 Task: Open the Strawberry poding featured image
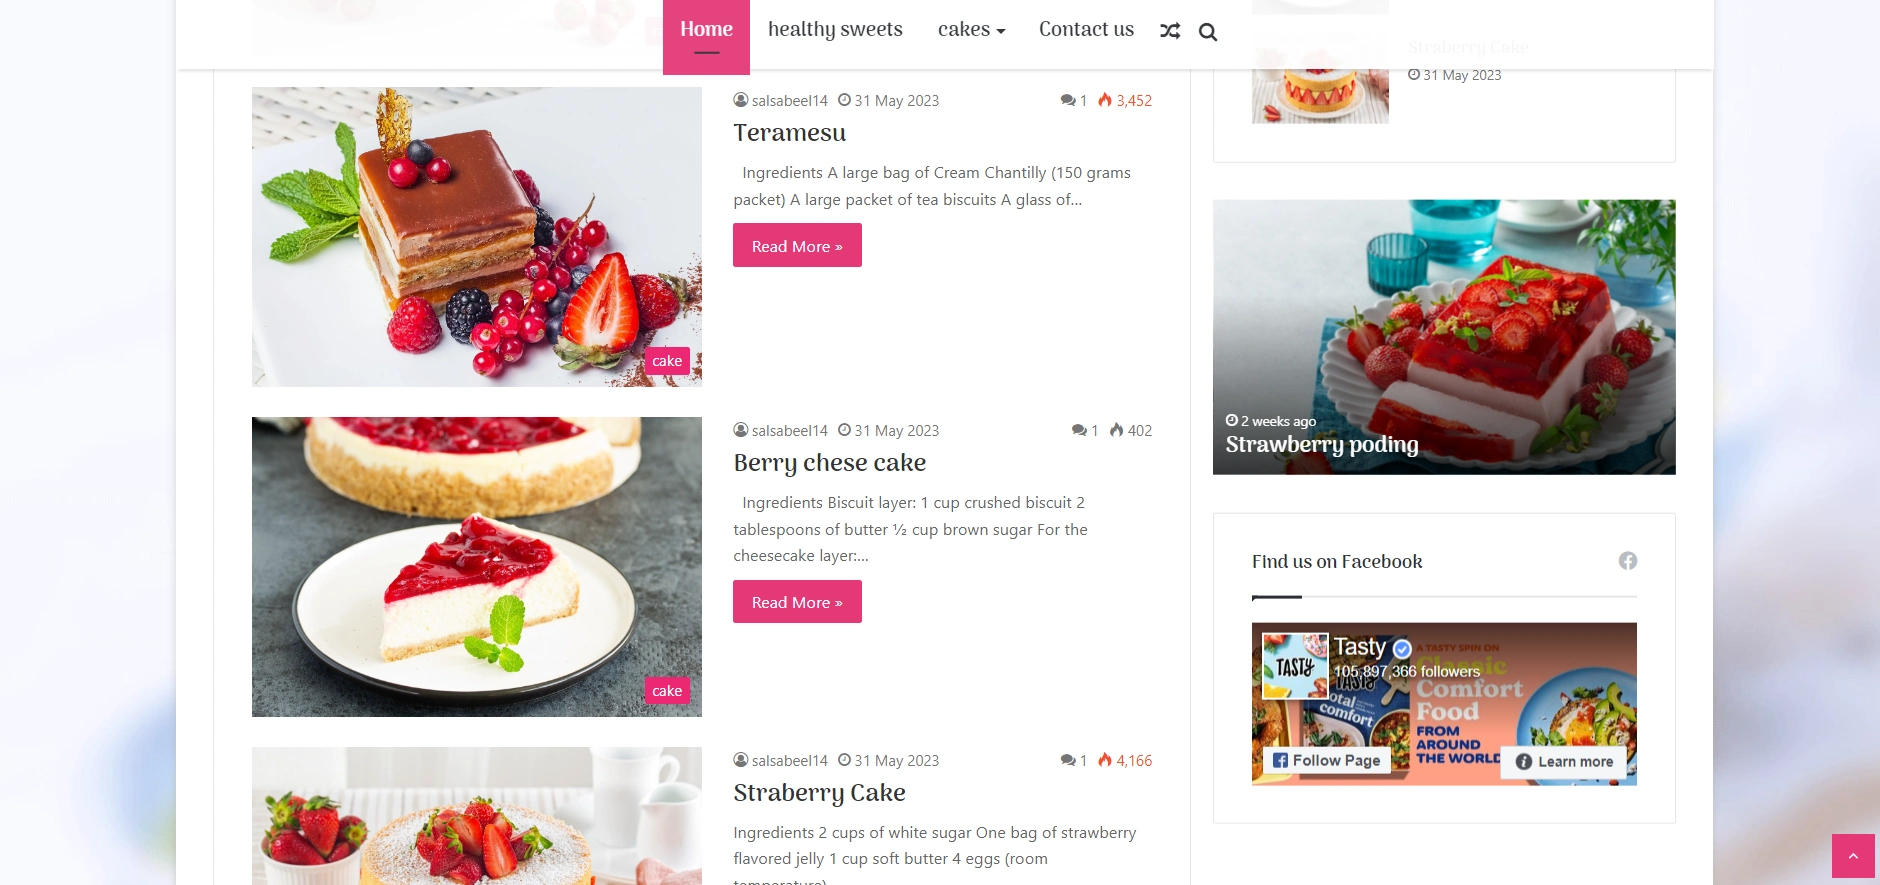(x=1444, y=337)
